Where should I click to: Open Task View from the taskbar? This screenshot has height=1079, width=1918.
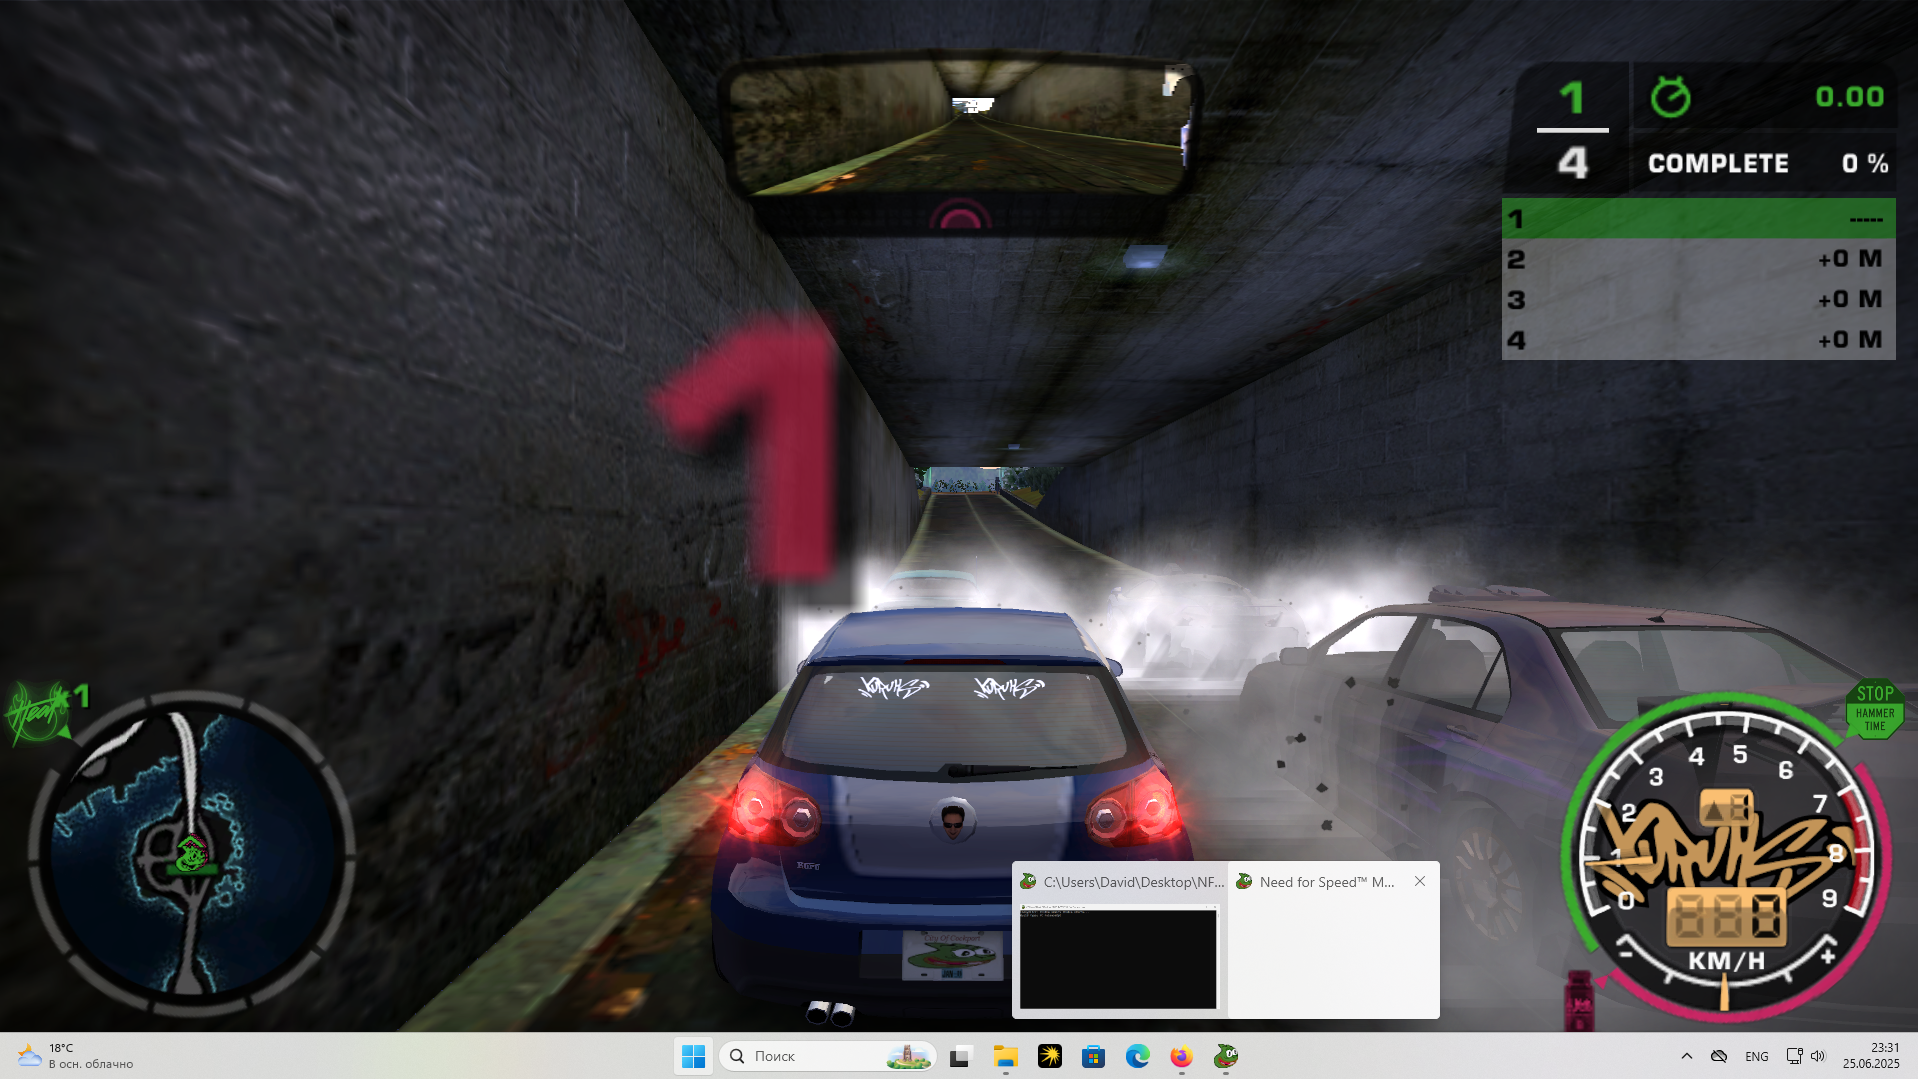[x=960, y=1056]
